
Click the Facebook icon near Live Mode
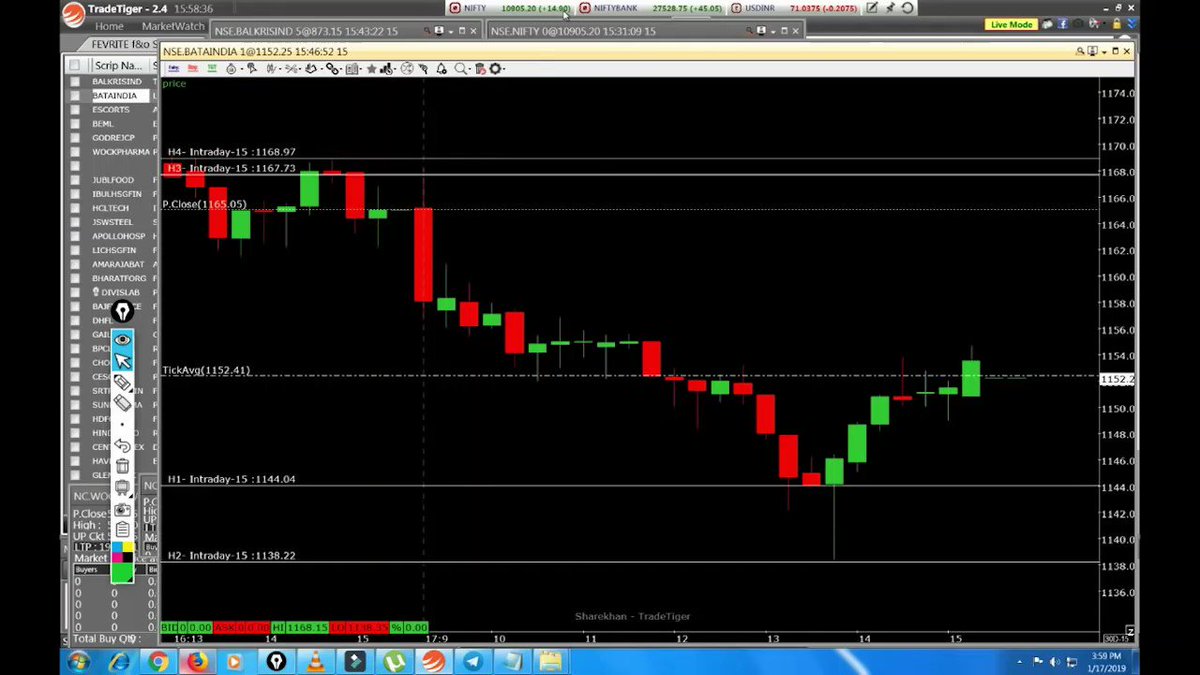point(1063,24)
